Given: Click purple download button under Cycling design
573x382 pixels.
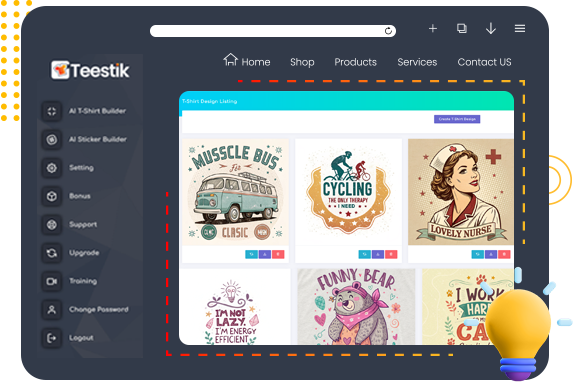Looking at the screenshot, I should coord(378,254).
